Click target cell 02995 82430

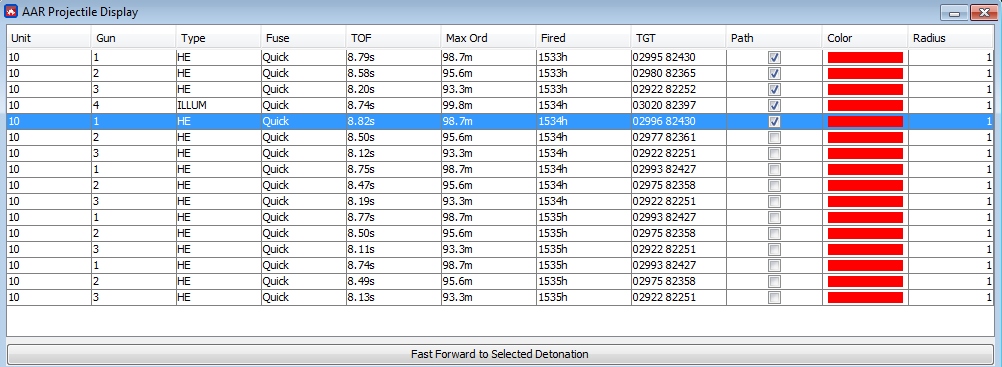pos(678,58)
